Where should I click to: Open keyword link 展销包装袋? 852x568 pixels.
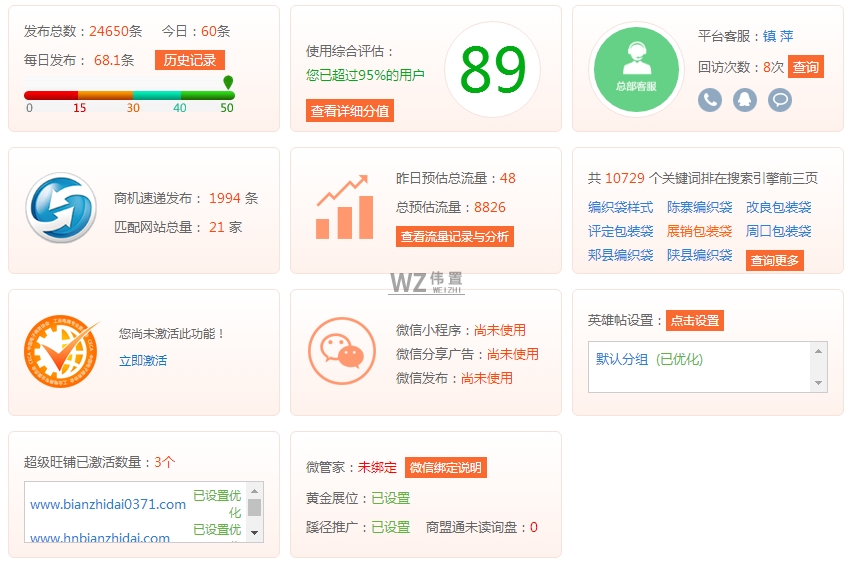699,231
